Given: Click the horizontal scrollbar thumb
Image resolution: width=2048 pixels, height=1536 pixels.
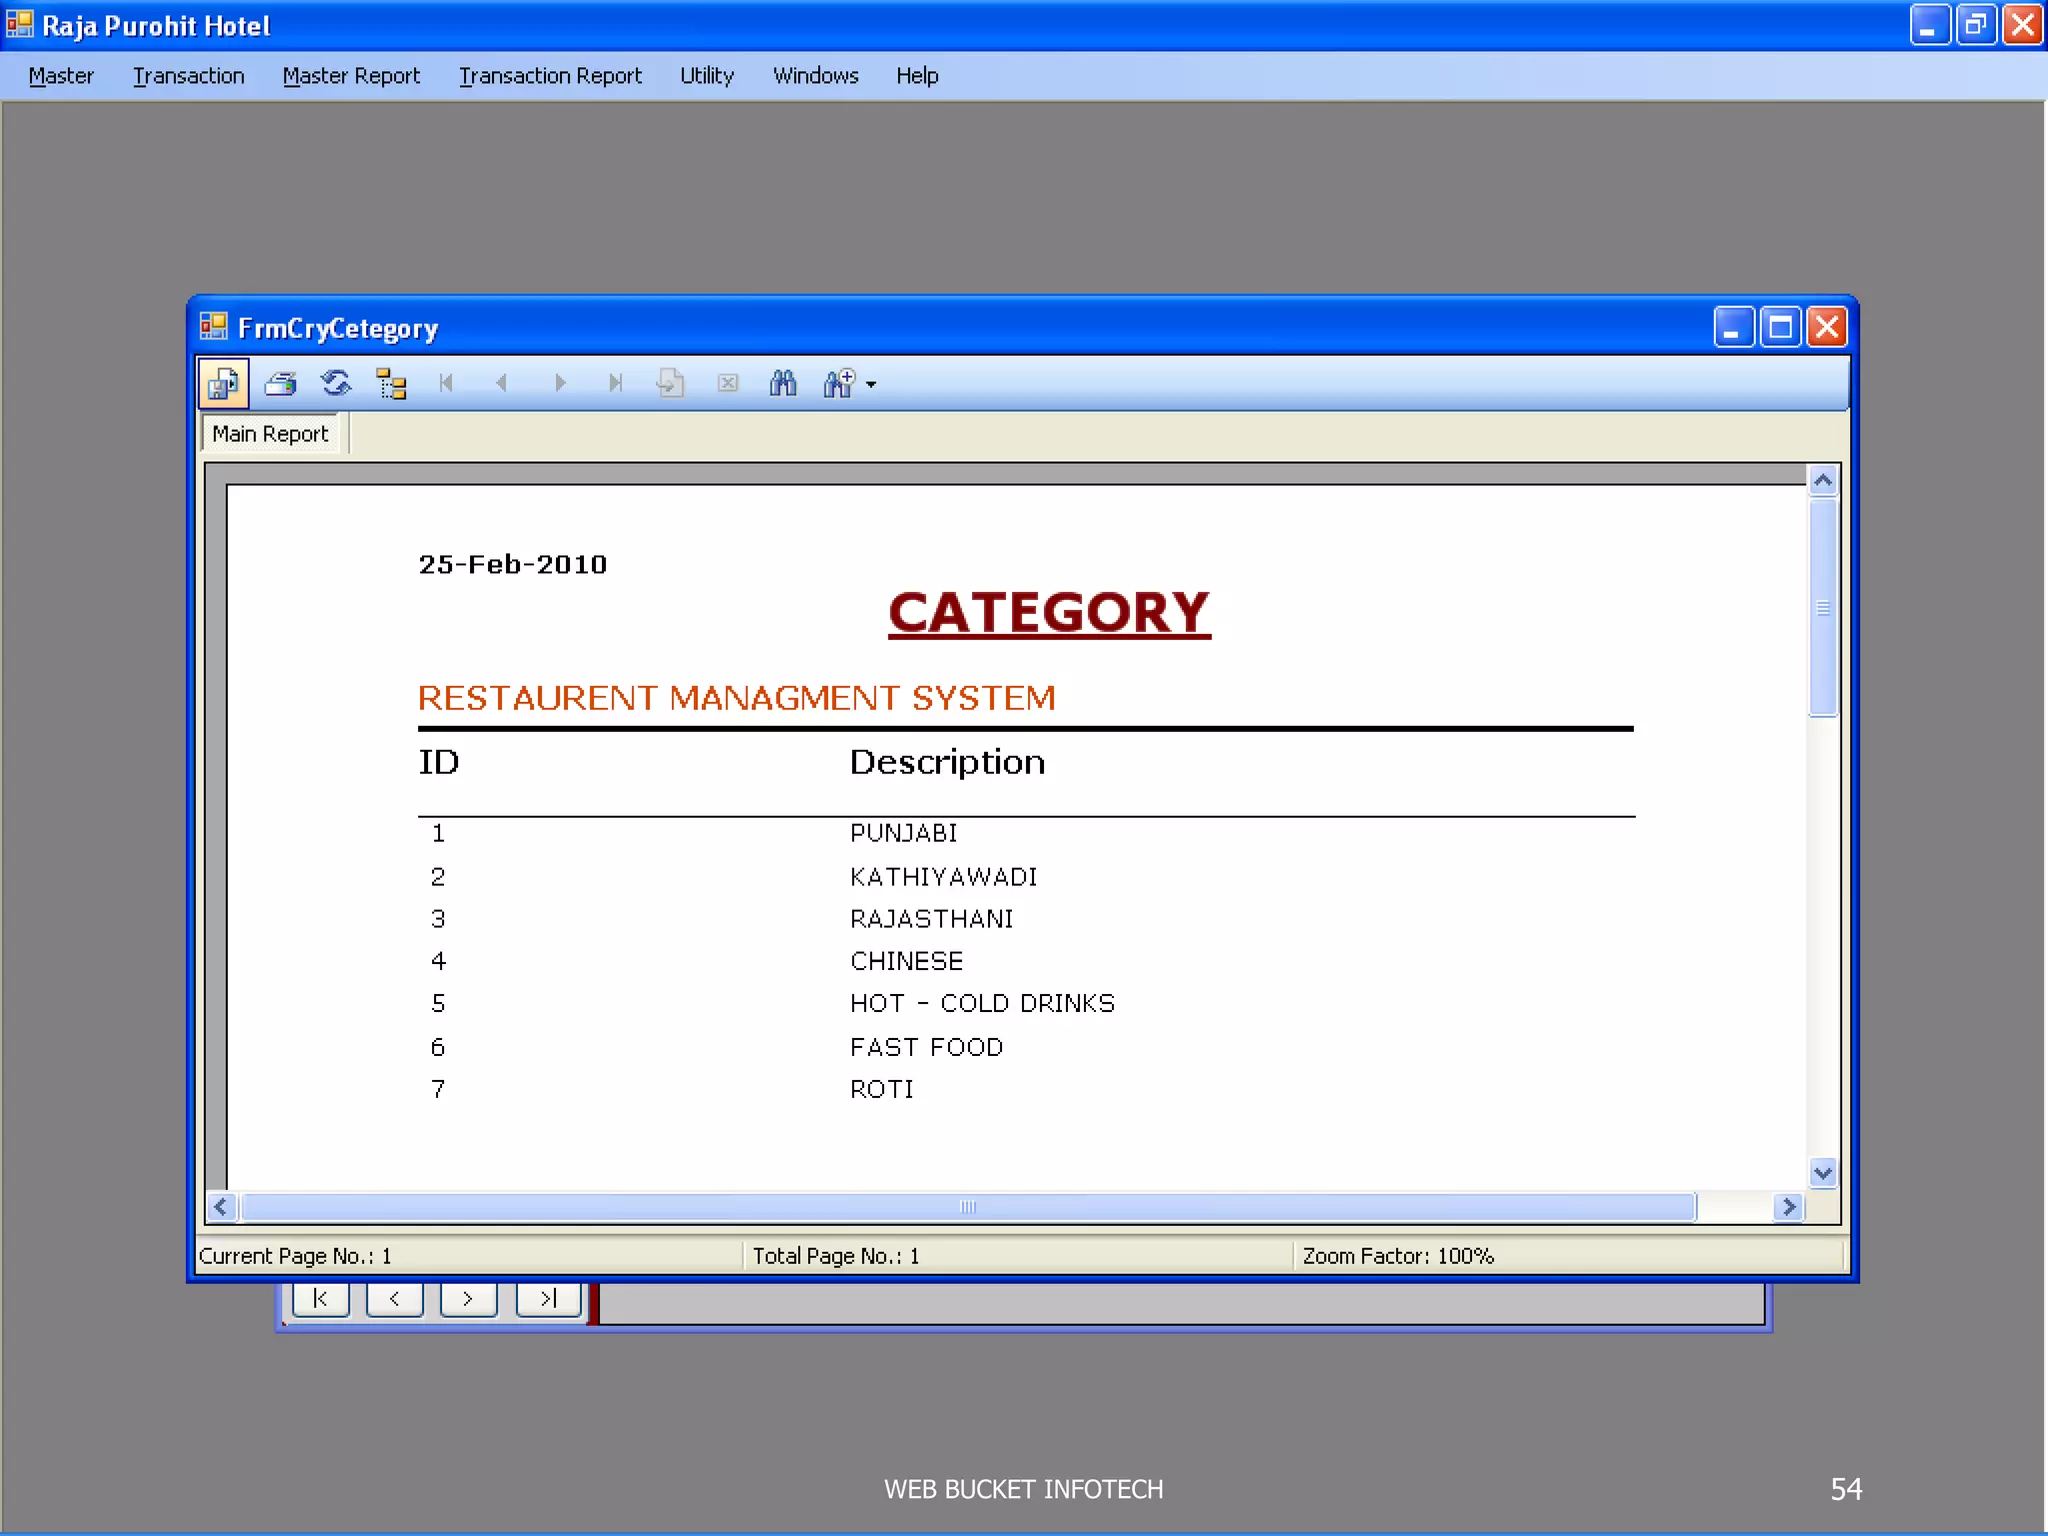Looking at the screenshot, I should tap(968, 1207).
